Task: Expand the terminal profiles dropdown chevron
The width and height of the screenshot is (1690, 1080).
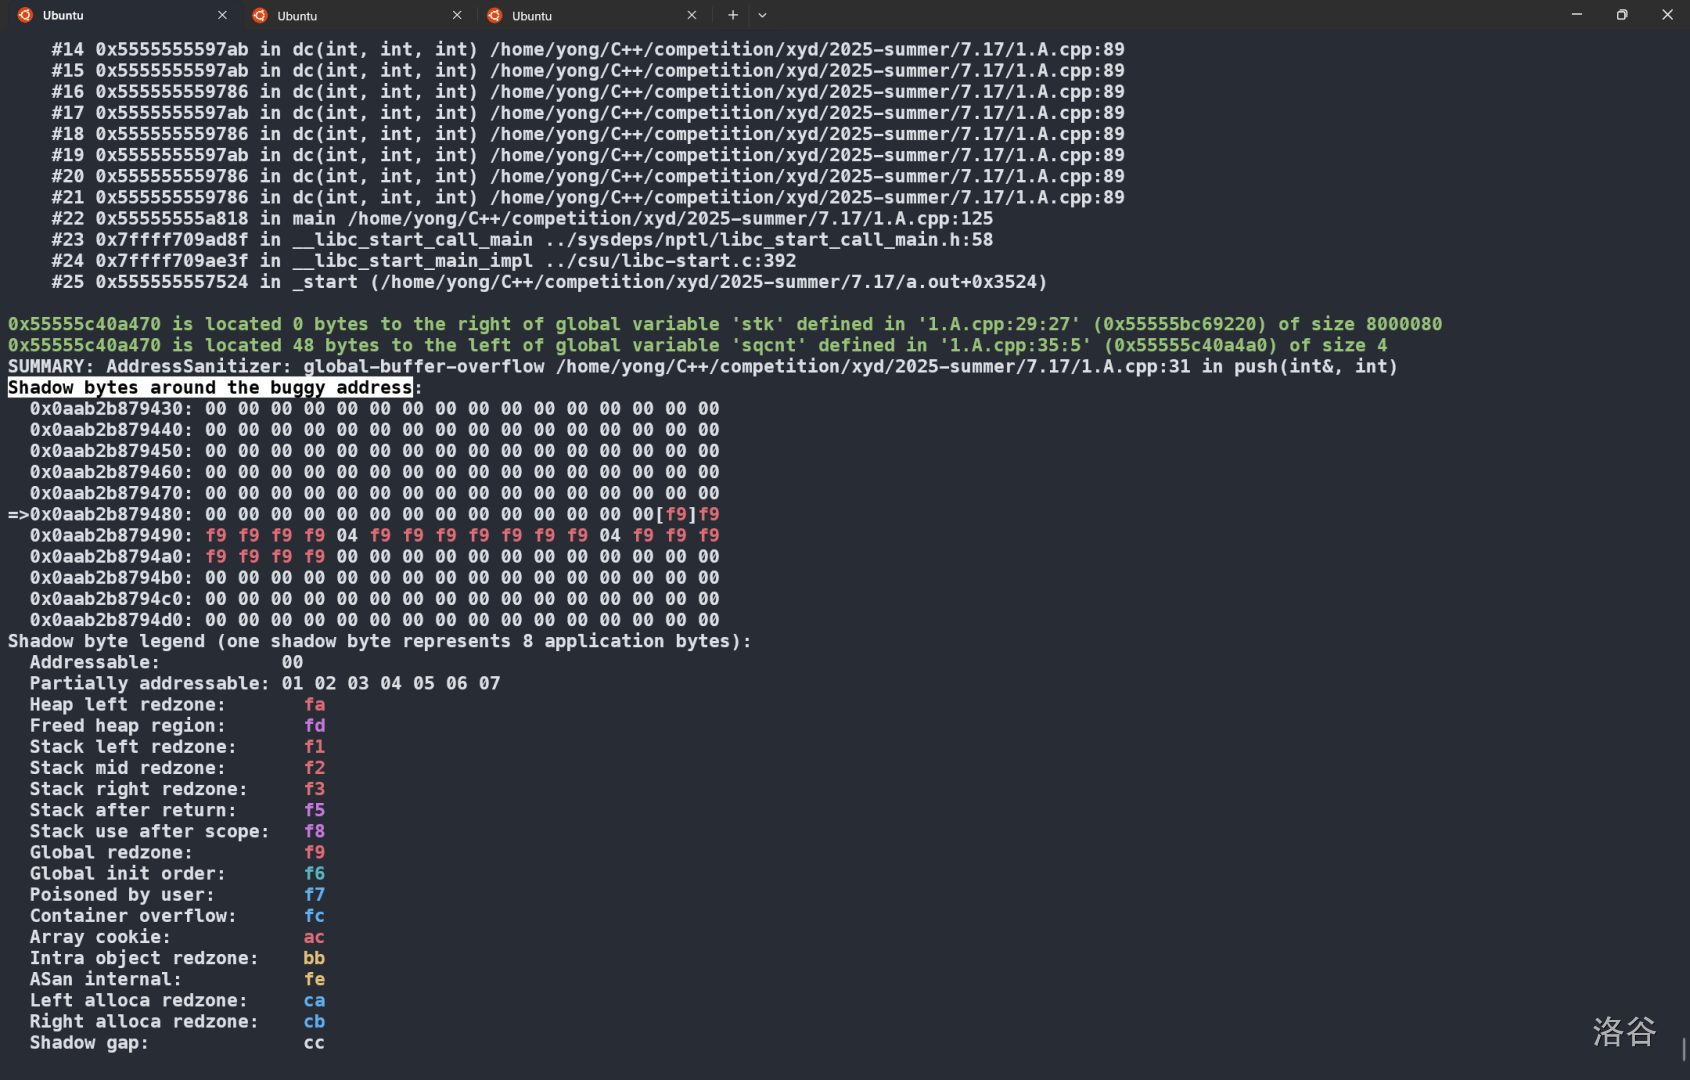Action: point(763,15)
